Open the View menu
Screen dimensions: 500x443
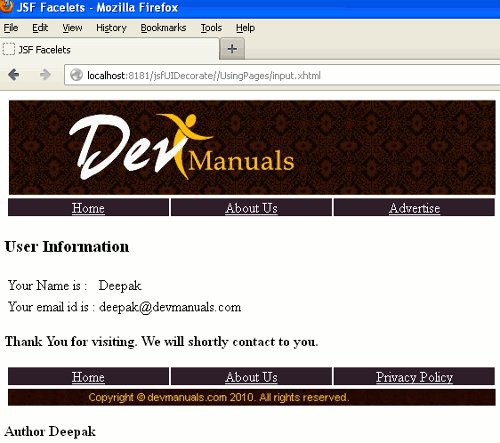point(72,28)
